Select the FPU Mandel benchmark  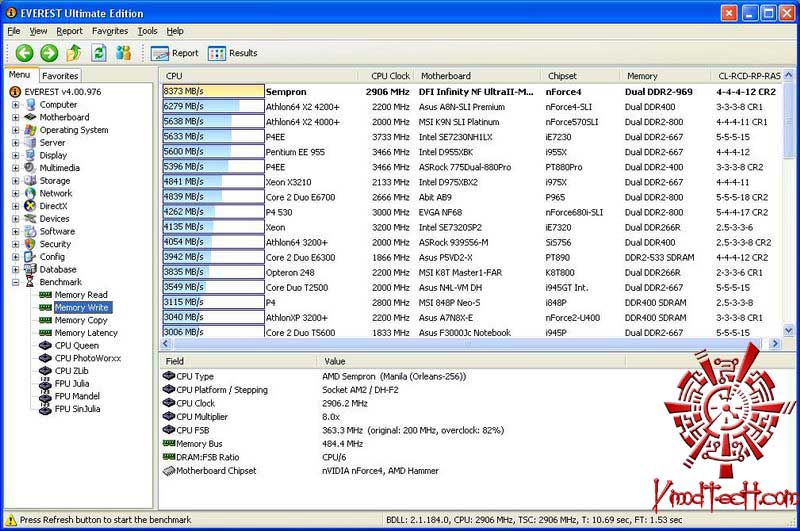pyautogui.click(x=77, y=396)
